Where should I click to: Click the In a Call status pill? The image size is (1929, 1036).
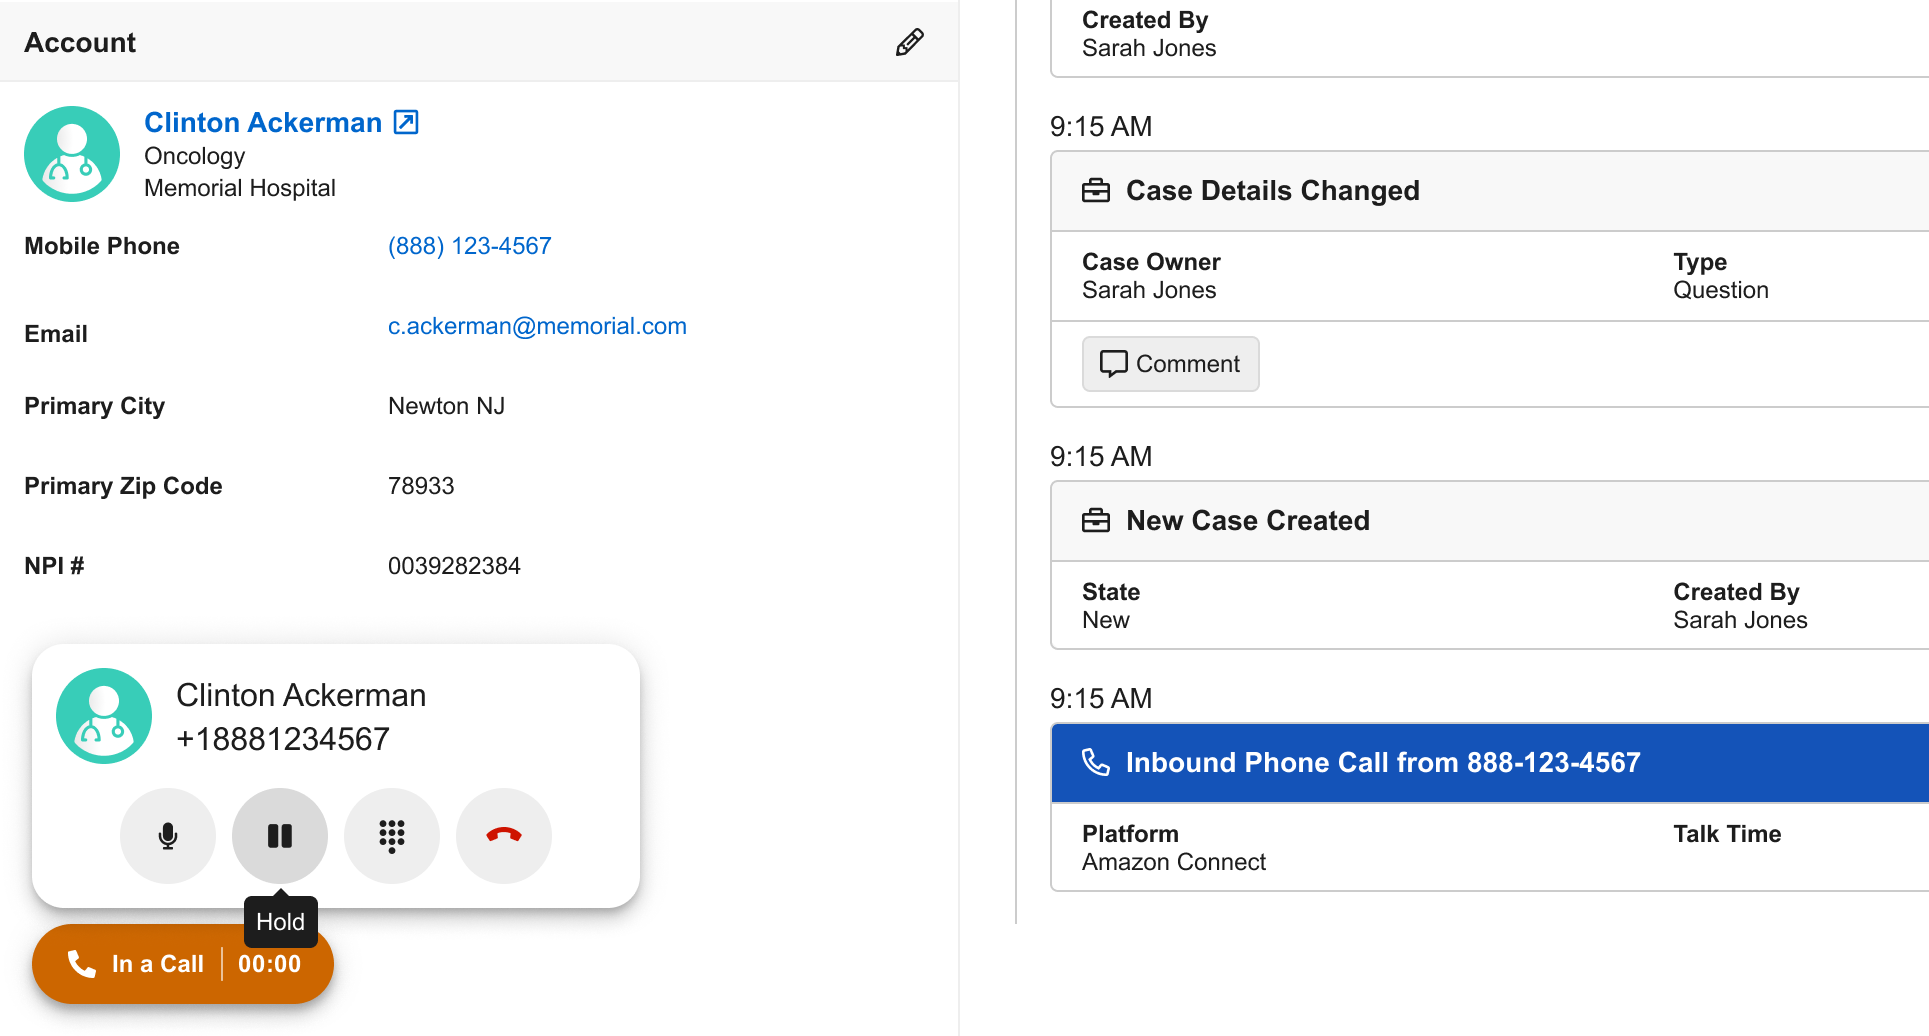(x=135, y=964)
